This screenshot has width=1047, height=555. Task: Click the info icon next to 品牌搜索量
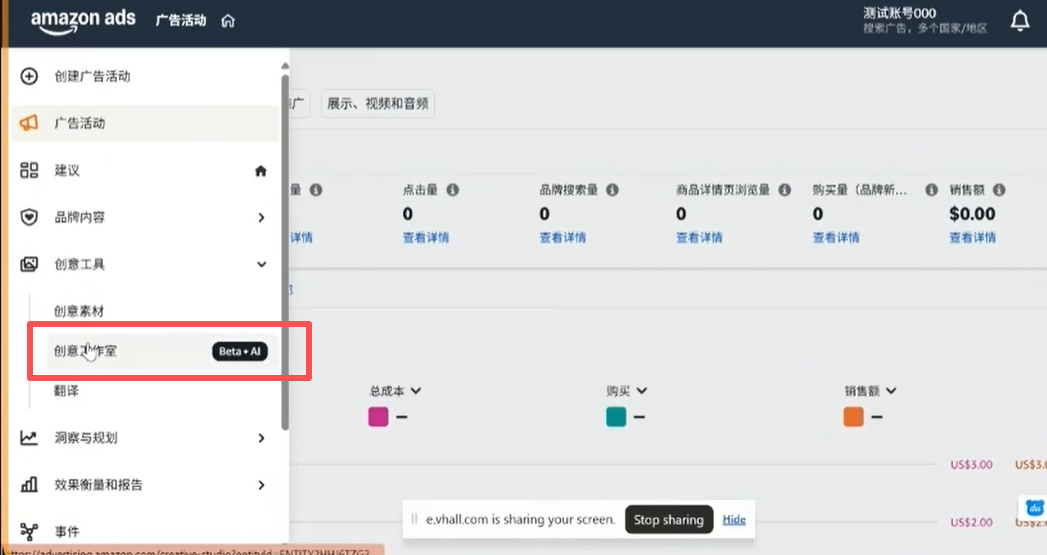pos(612,190)
